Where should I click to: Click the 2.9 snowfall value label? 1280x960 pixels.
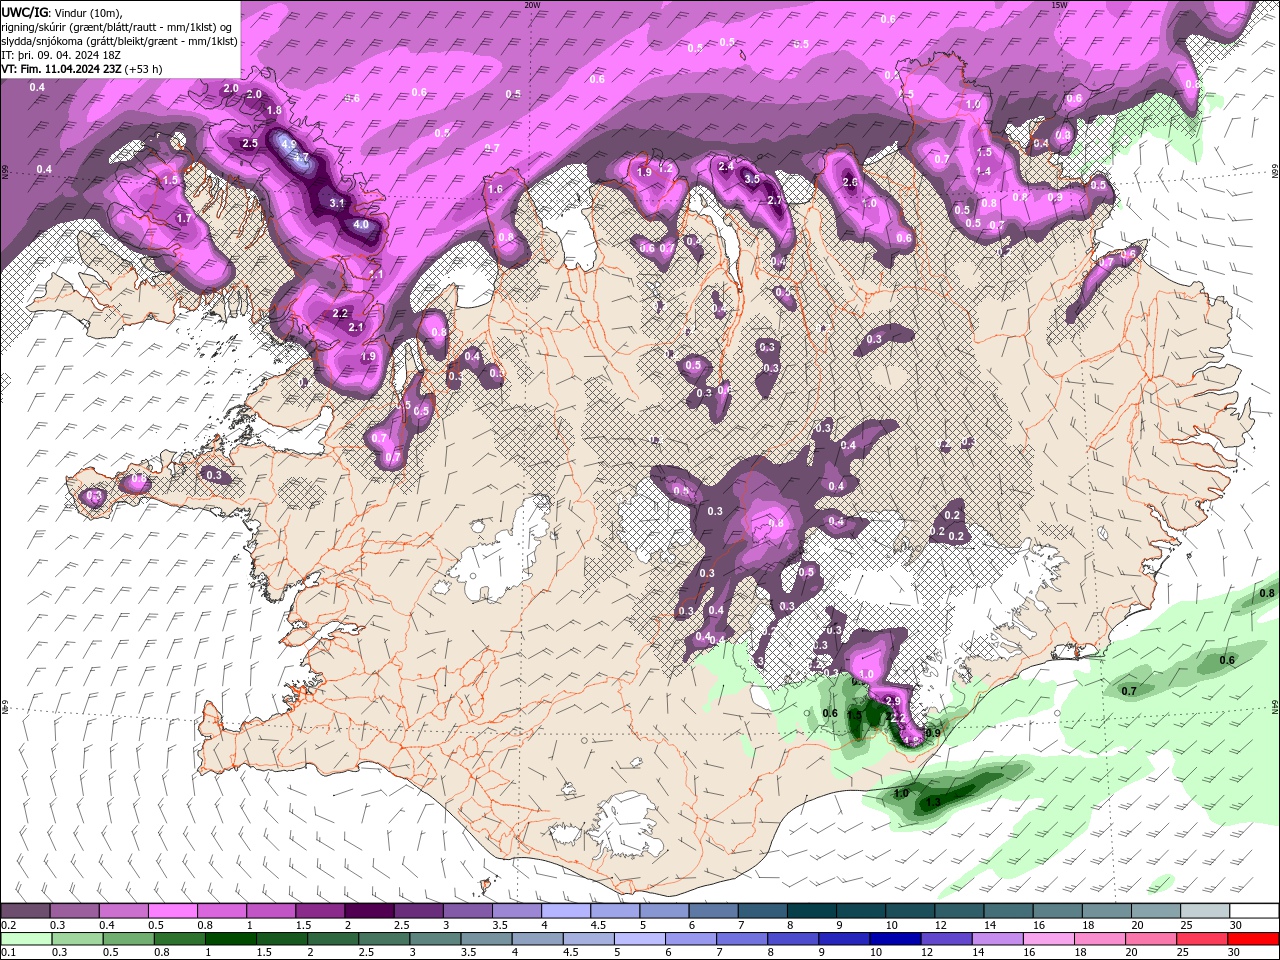pos(893,701)
